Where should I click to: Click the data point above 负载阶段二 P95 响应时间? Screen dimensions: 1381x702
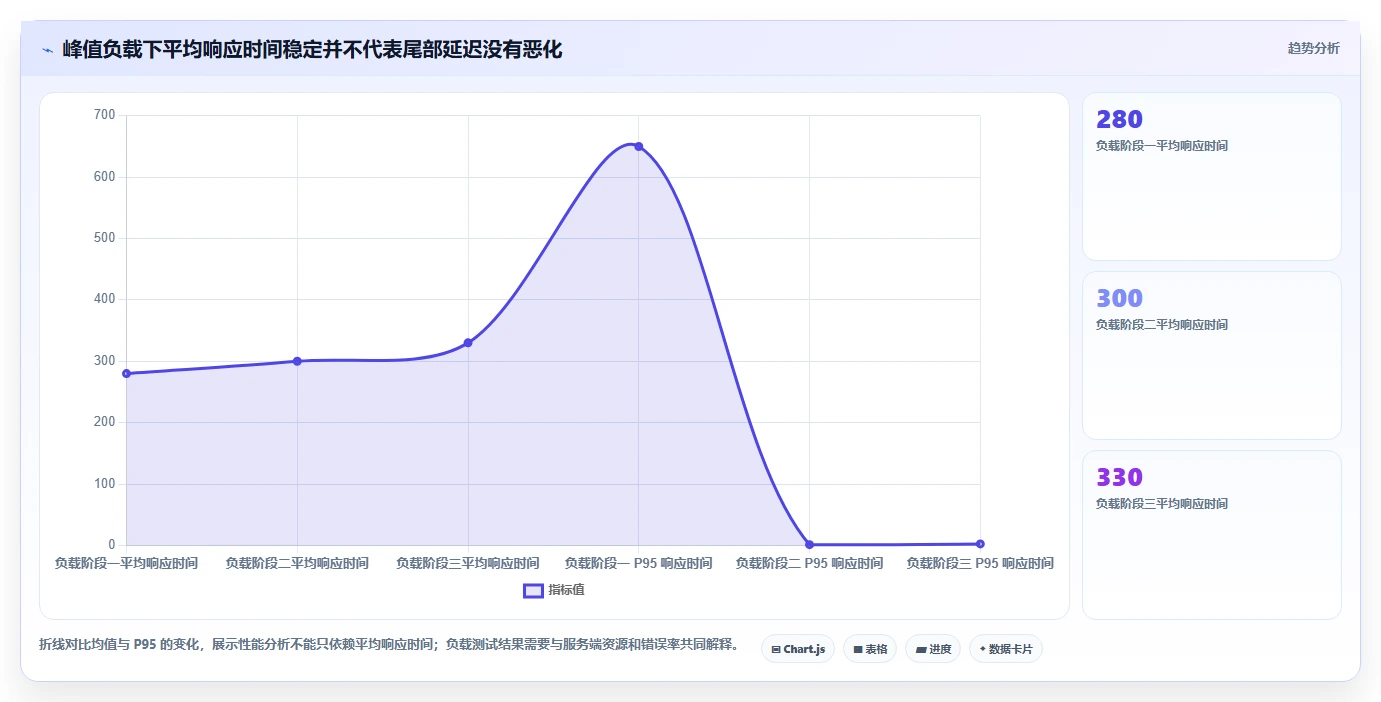(809, 544)
